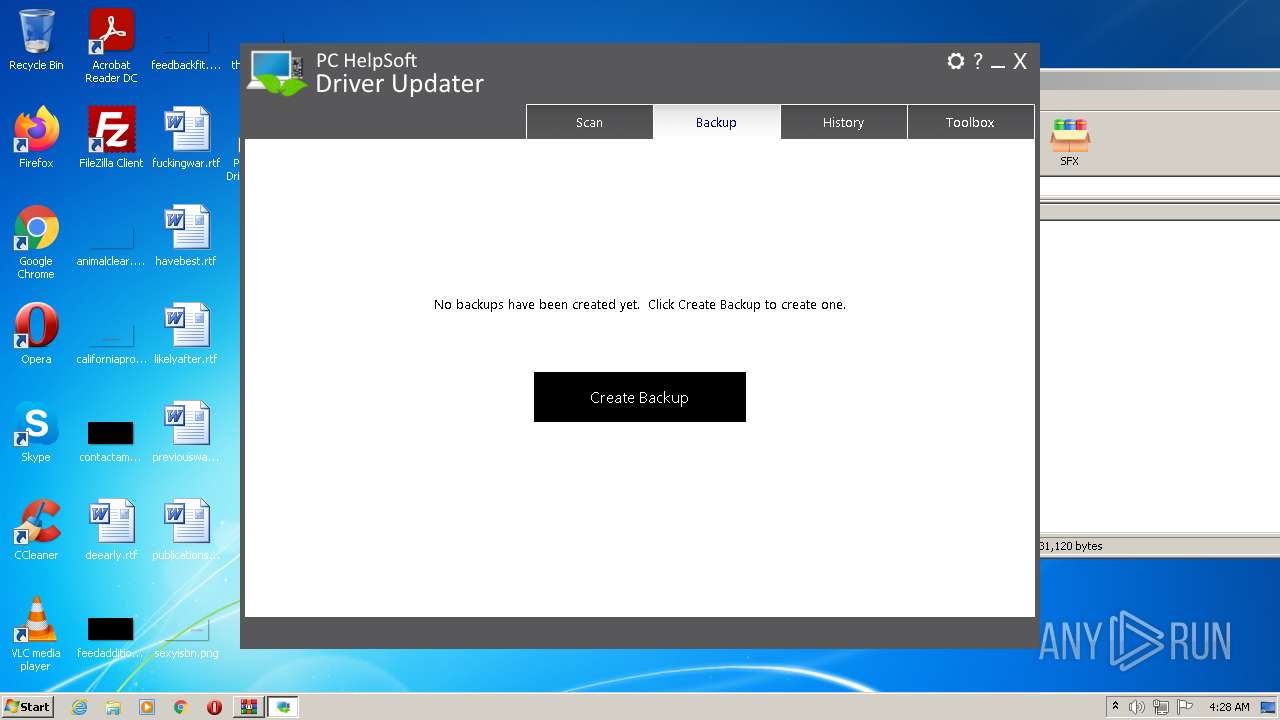Select the animalclear file icon
Image resolution: width=1280 pixels, height=720 pixels.
pos(111,245)
